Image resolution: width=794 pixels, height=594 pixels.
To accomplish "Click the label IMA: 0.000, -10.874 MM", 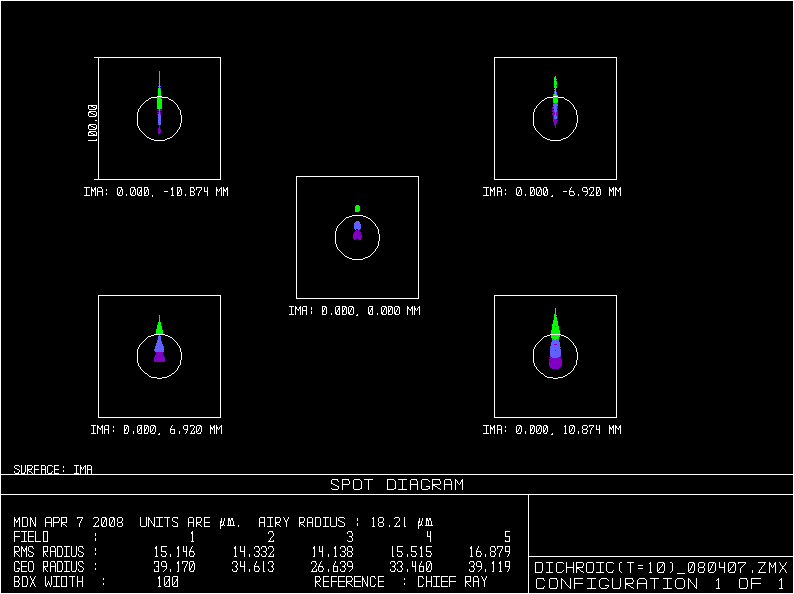I will coord(156,192).
